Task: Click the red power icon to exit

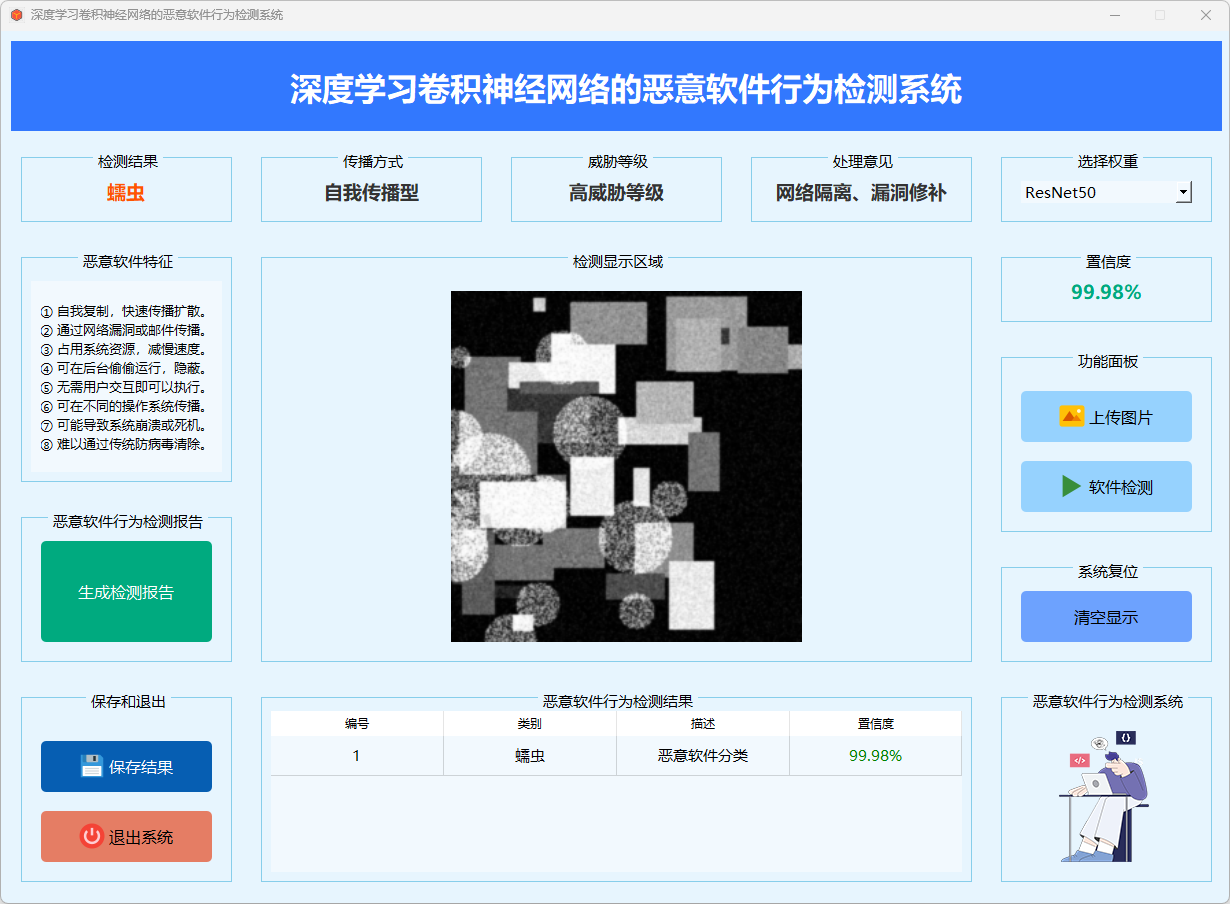Action: [x=92, y=836]
